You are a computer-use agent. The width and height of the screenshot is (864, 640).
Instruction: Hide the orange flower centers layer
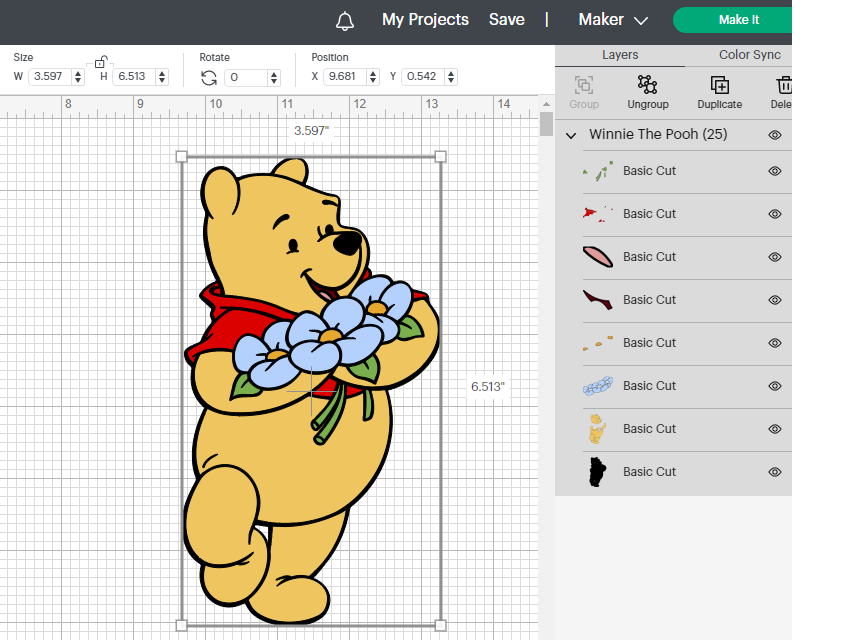pyautogui.click(x=775, y=343)
